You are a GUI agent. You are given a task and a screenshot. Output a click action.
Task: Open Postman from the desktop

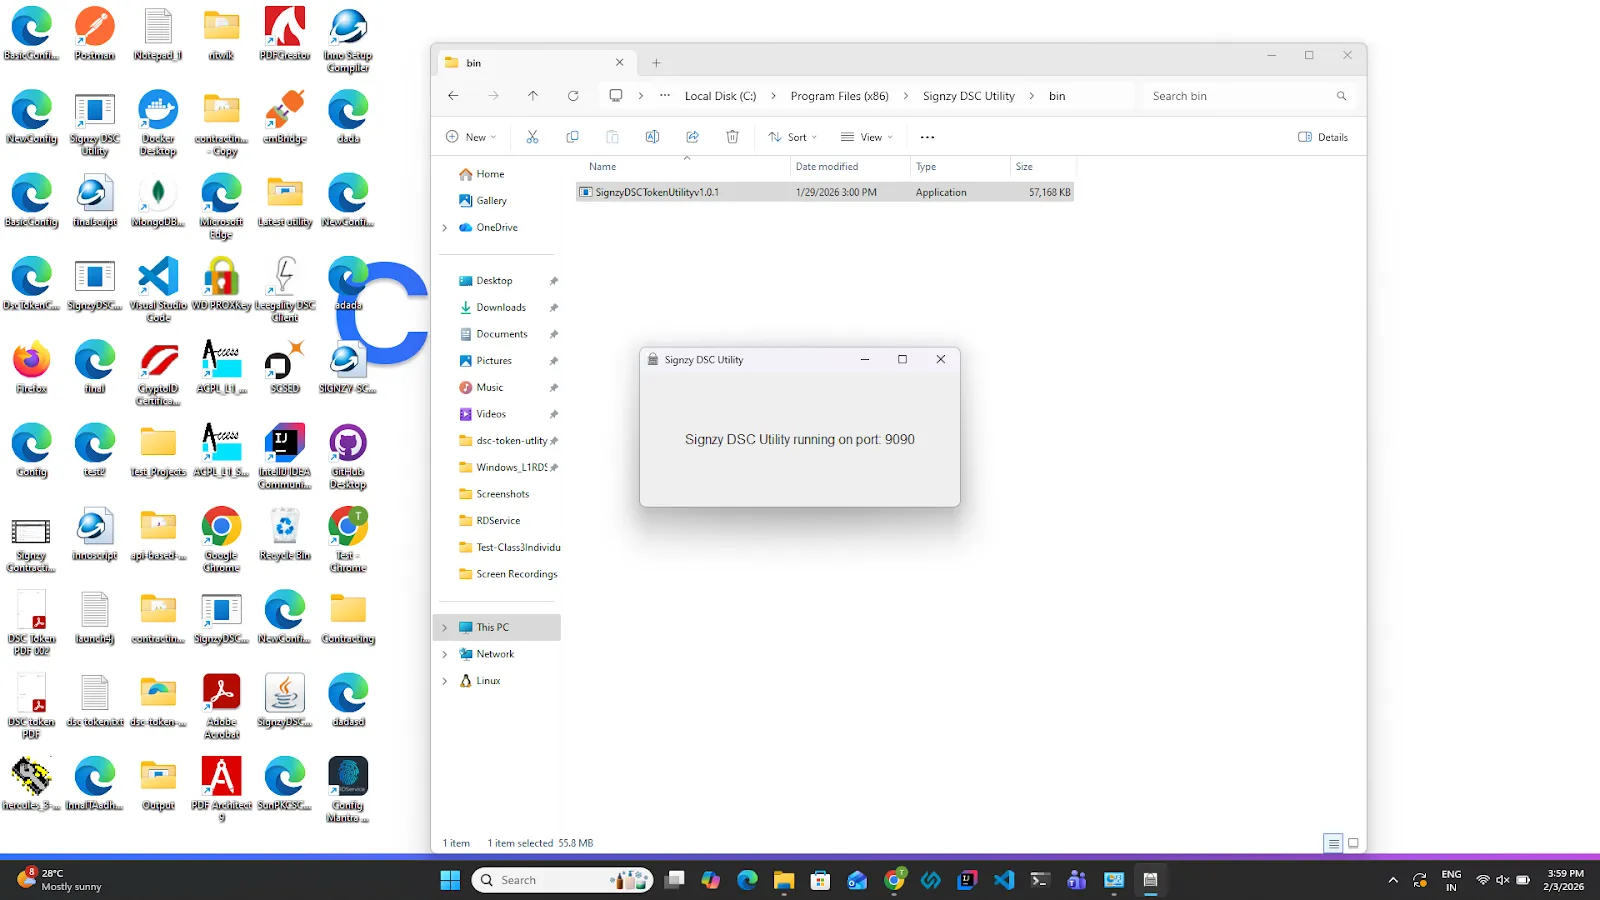coord(95,34)
